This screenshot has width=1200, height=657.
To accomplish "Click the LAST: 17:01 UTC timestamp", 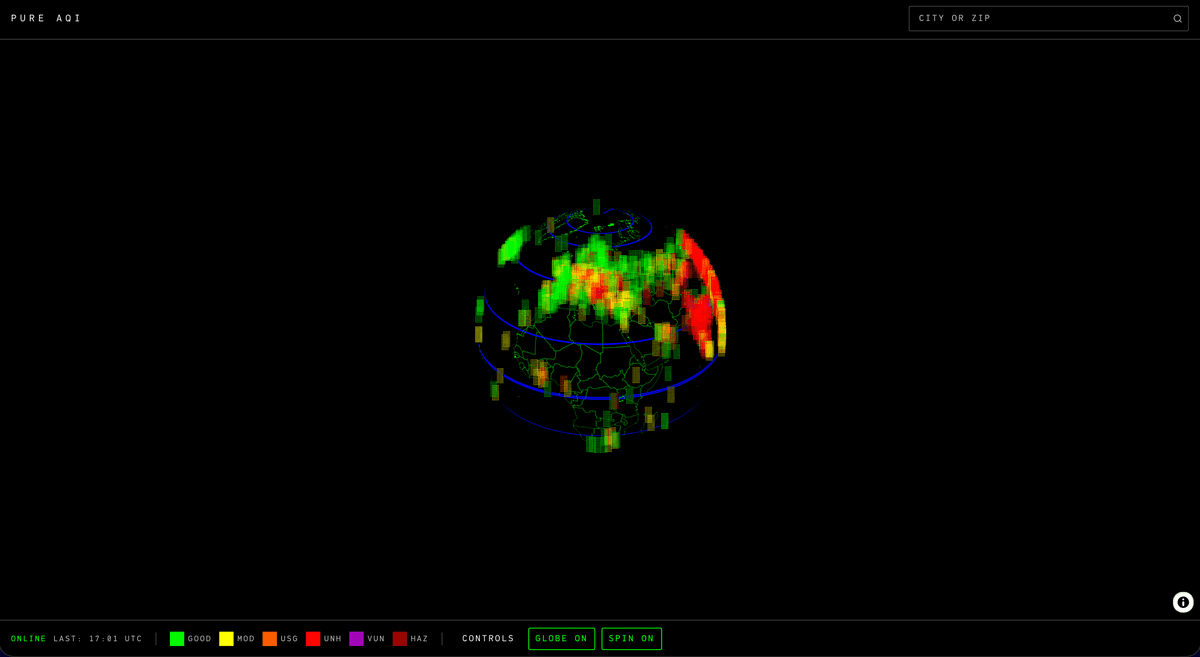I will pos(98,639).
